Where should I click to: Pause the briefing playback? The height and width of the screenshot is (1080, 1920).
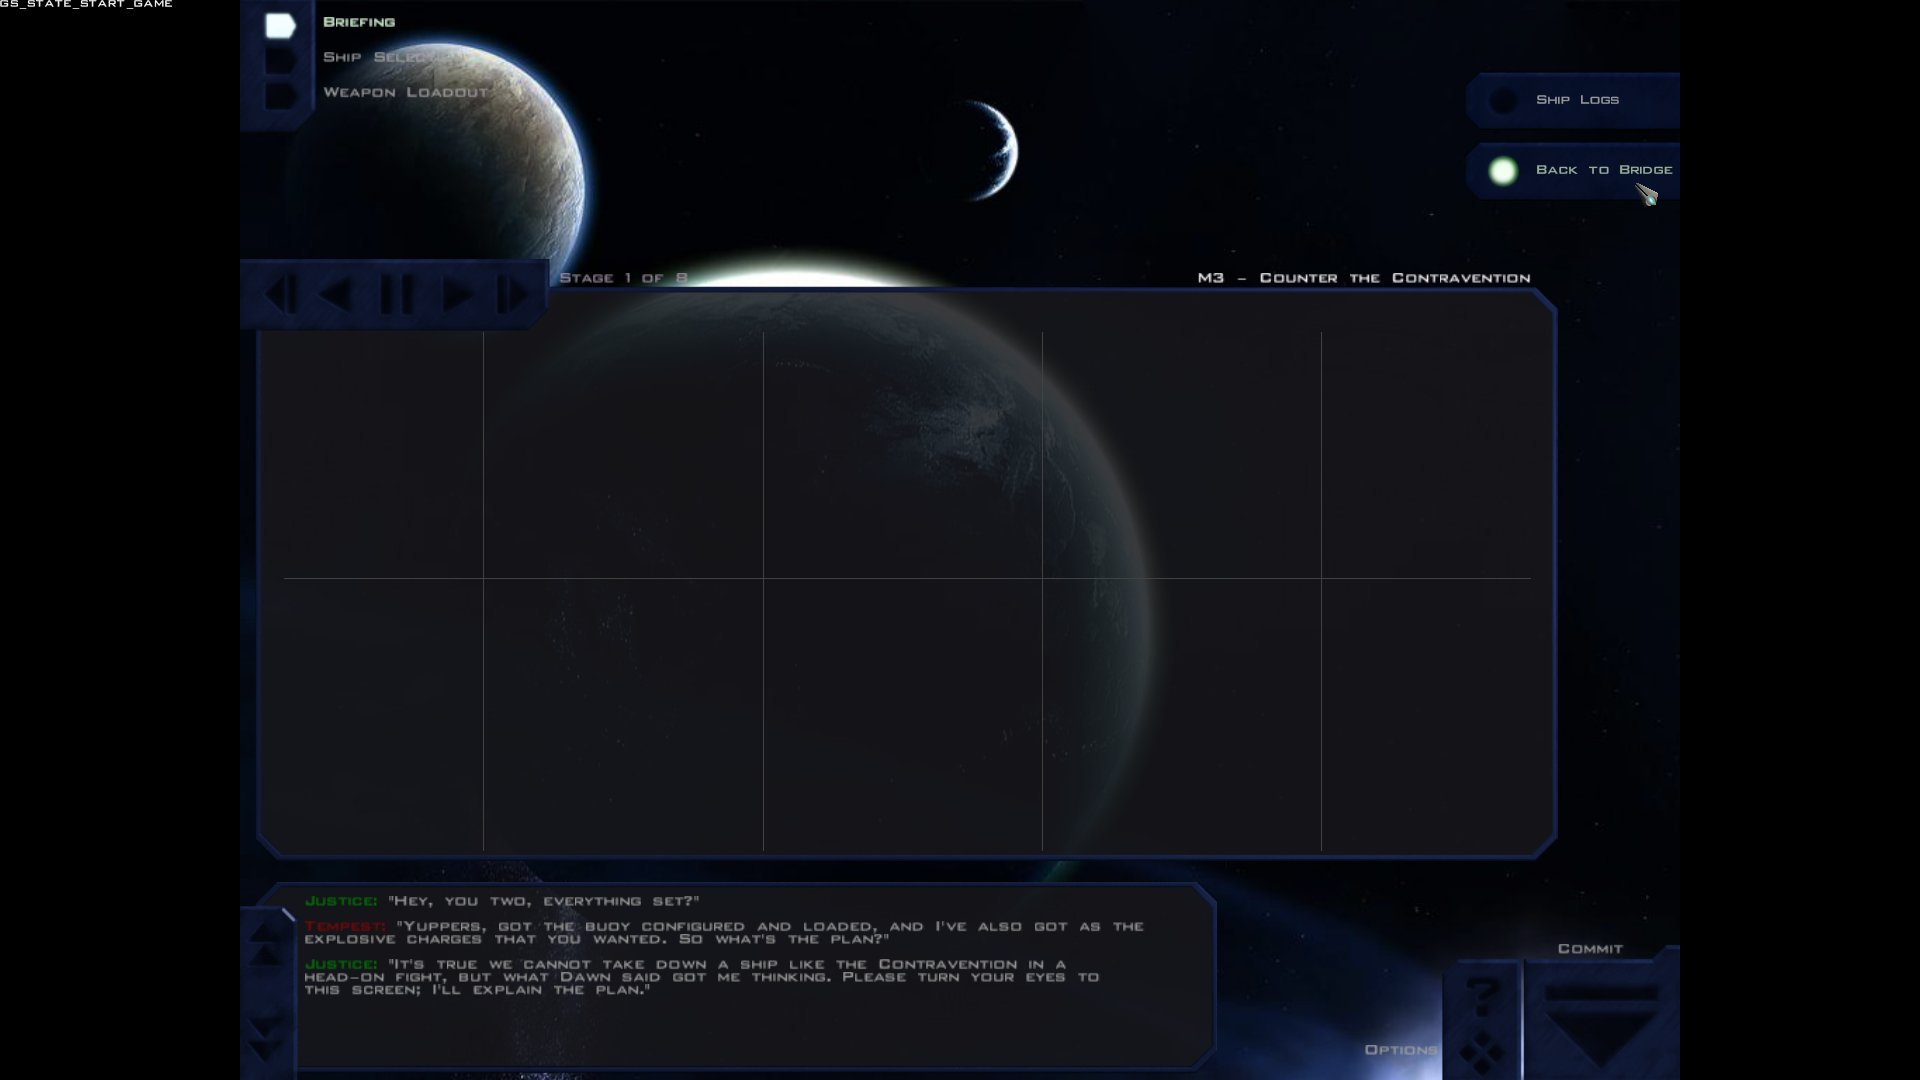point(396,295)
